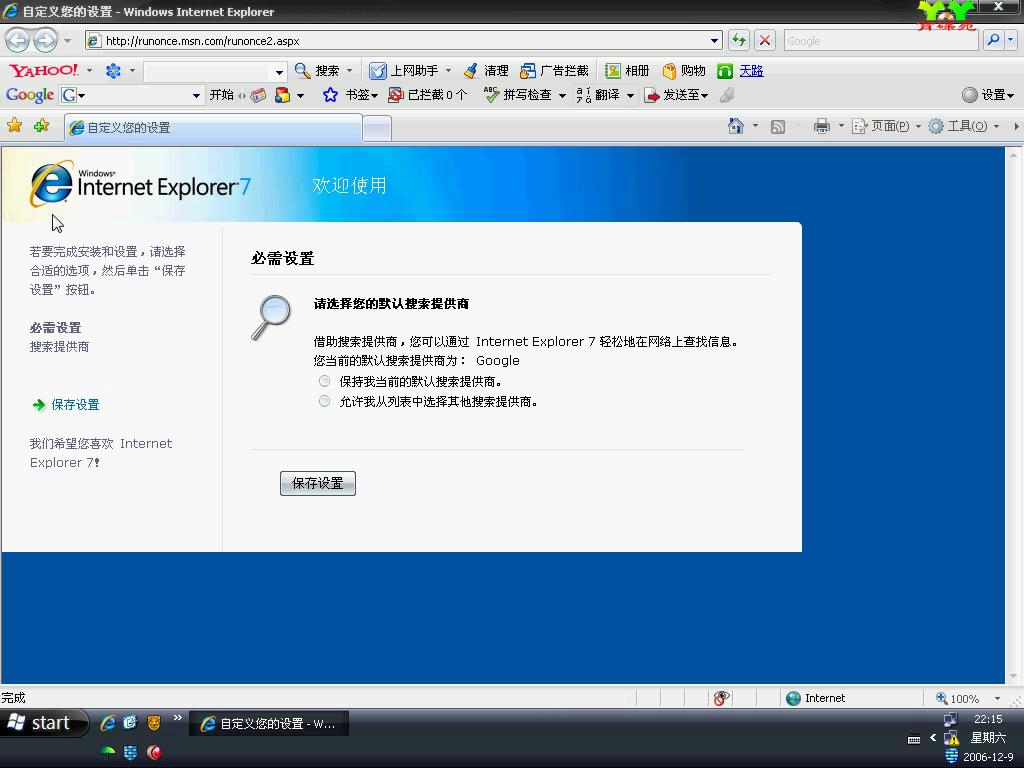Expand hidden system tray icons arrow
1024x768 pixels.
point(933,738)
